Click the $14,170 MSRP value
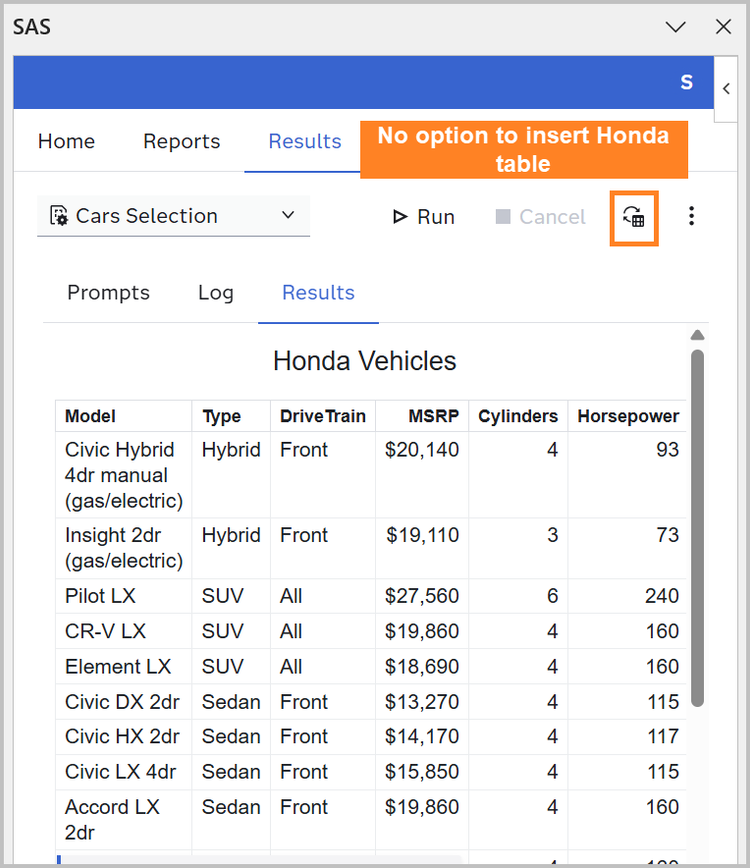Screen dimensions: 750x868 [422, 737]
